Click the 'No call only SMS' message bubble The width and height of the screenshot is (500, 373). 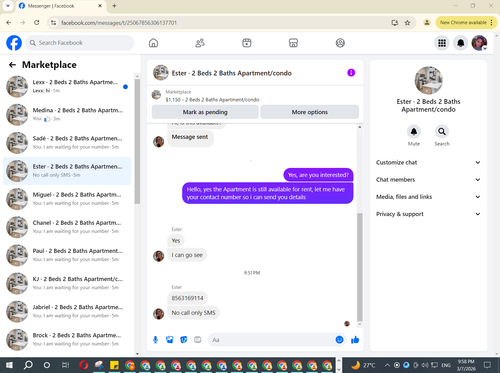click(193, 313)
